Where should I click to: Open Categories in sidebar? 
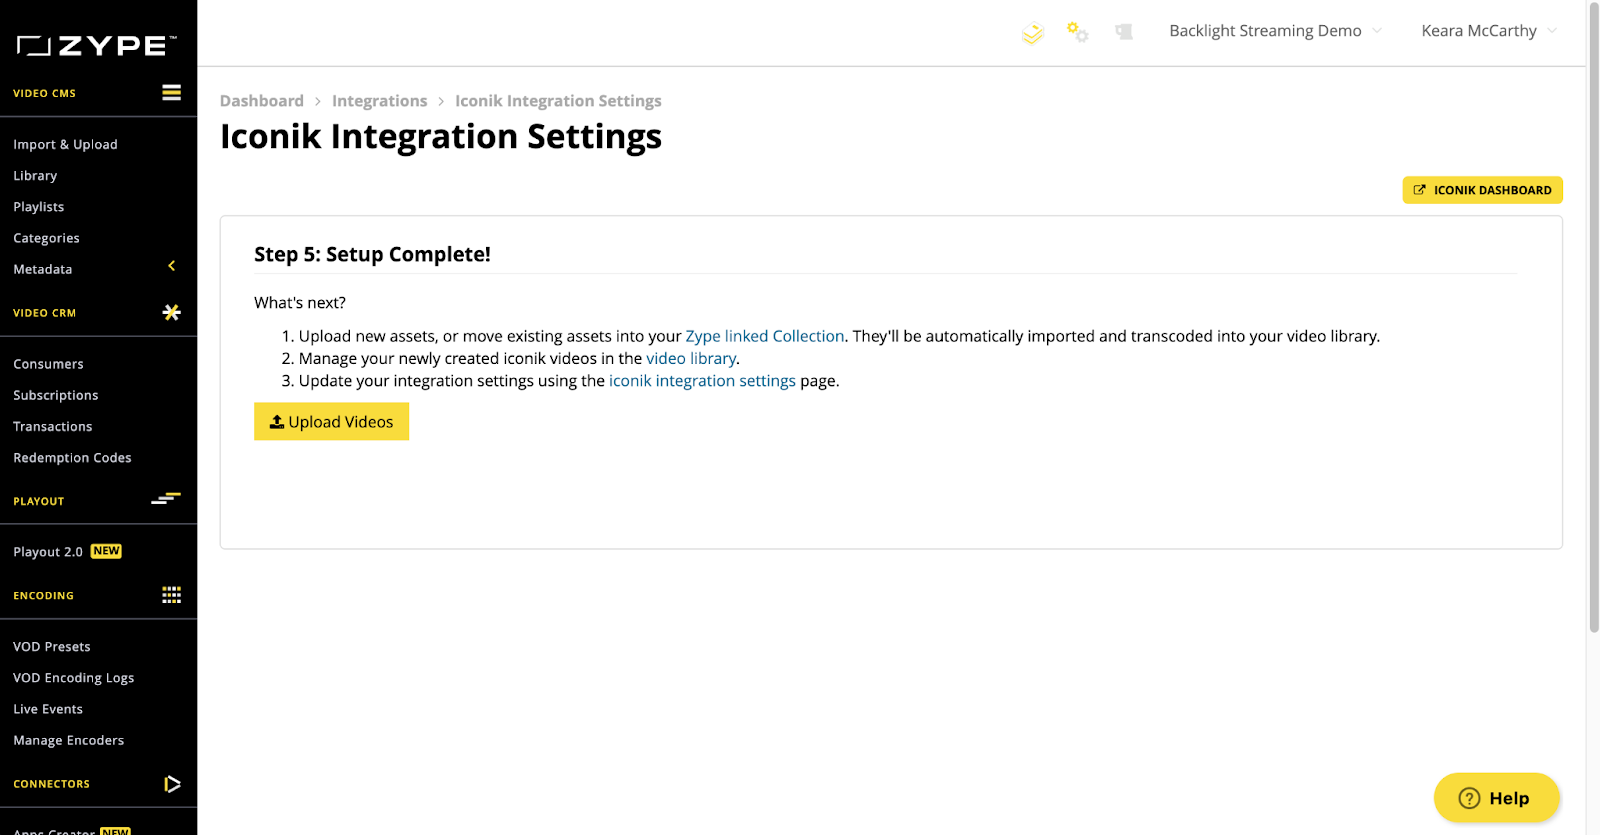(46, 238)
